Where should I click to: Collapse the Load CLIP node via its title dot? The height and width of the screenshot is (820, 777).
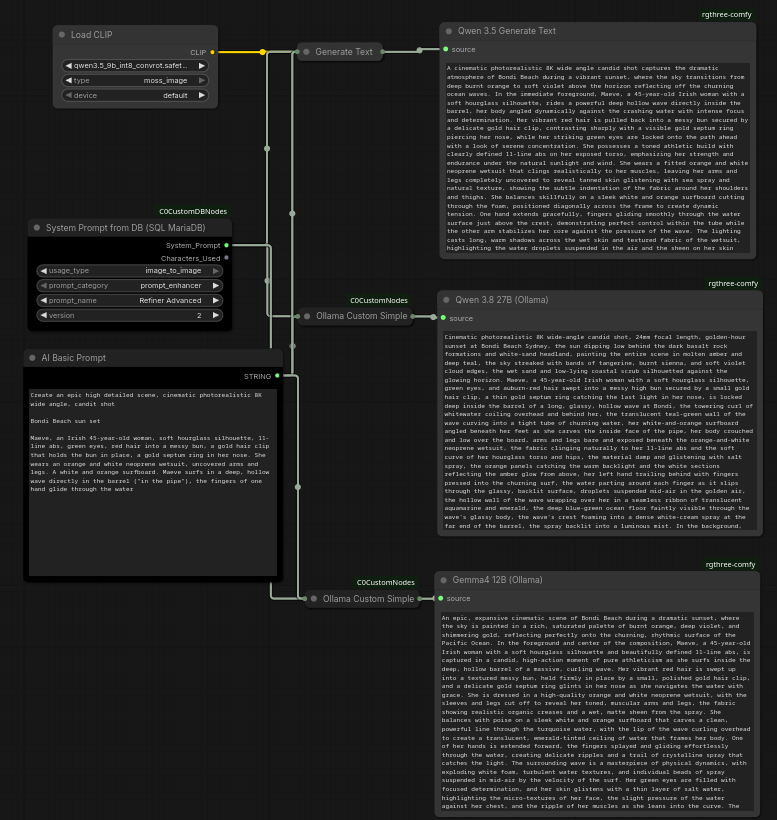(62, 35)
